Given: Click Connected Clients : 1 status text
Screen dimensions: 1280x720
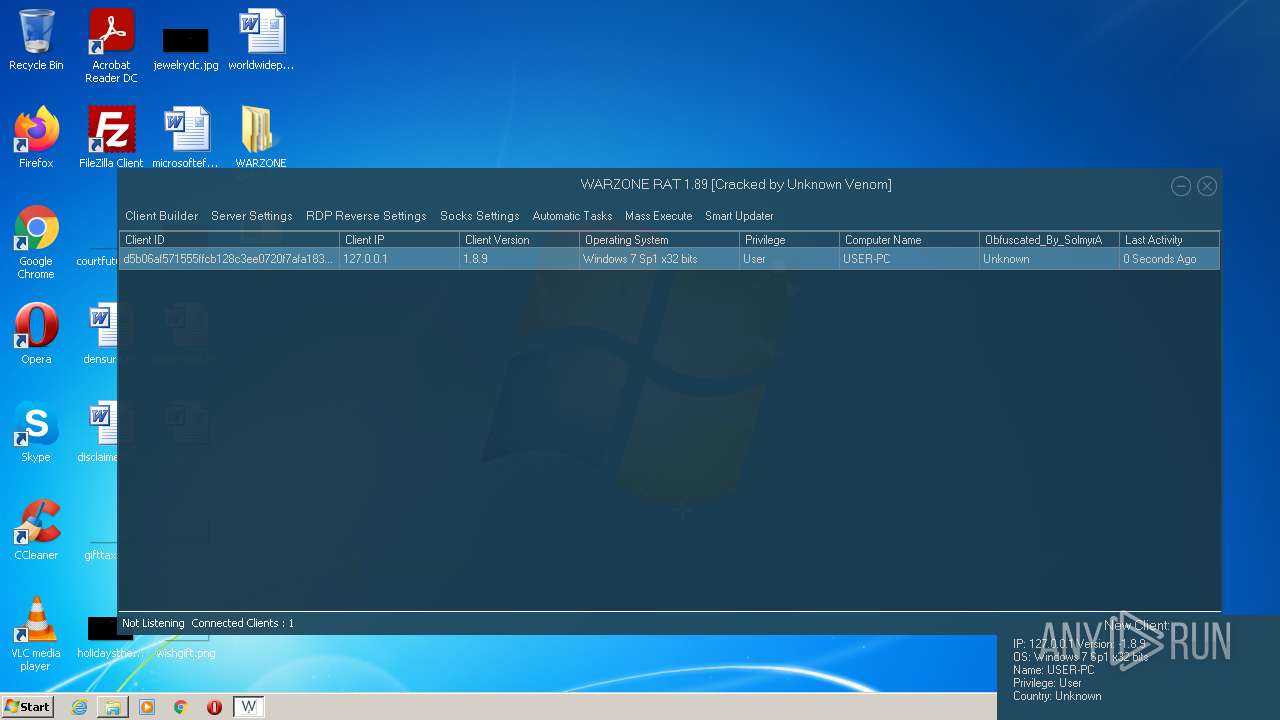Looking at the screenshot, I should pos(243,623).
